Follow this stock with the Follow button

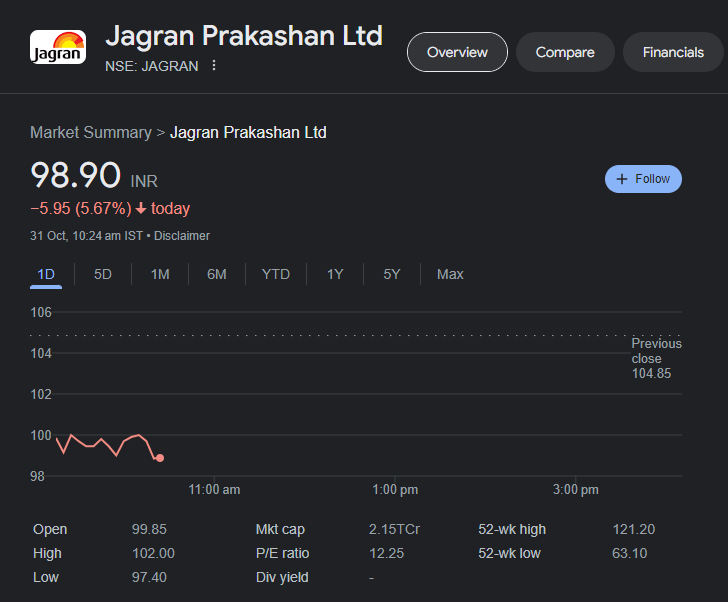[x=643, y=179]
